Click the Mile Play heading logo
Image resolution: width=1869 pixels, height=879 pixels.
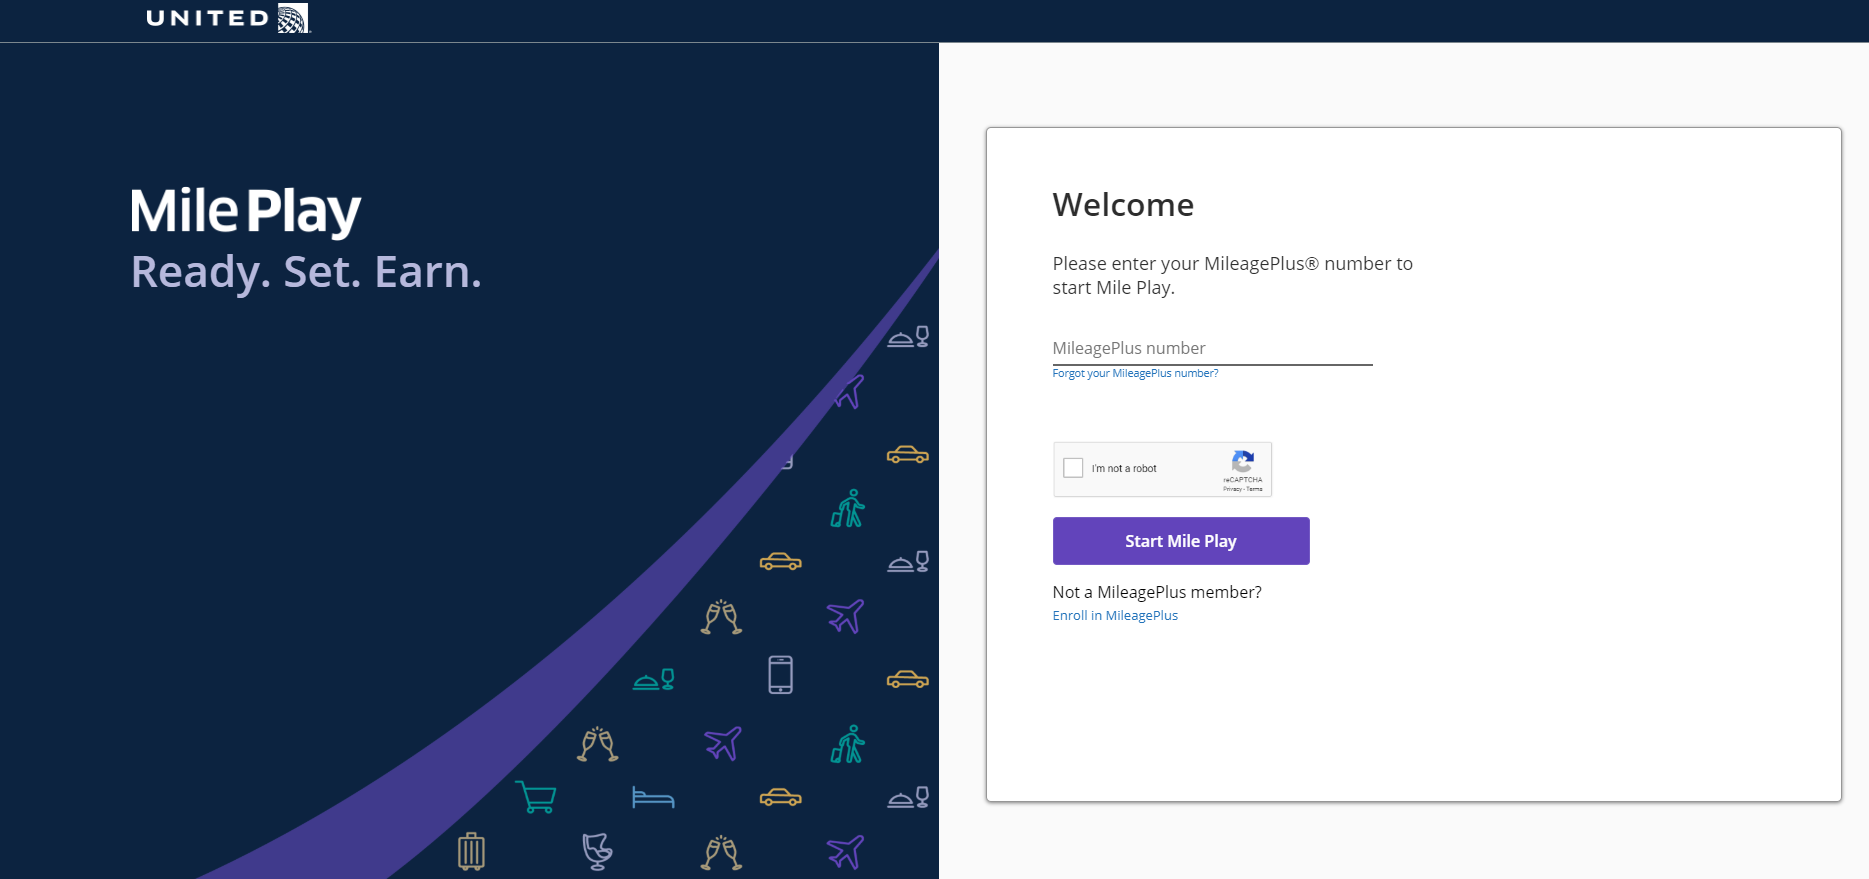pos(246,211)
